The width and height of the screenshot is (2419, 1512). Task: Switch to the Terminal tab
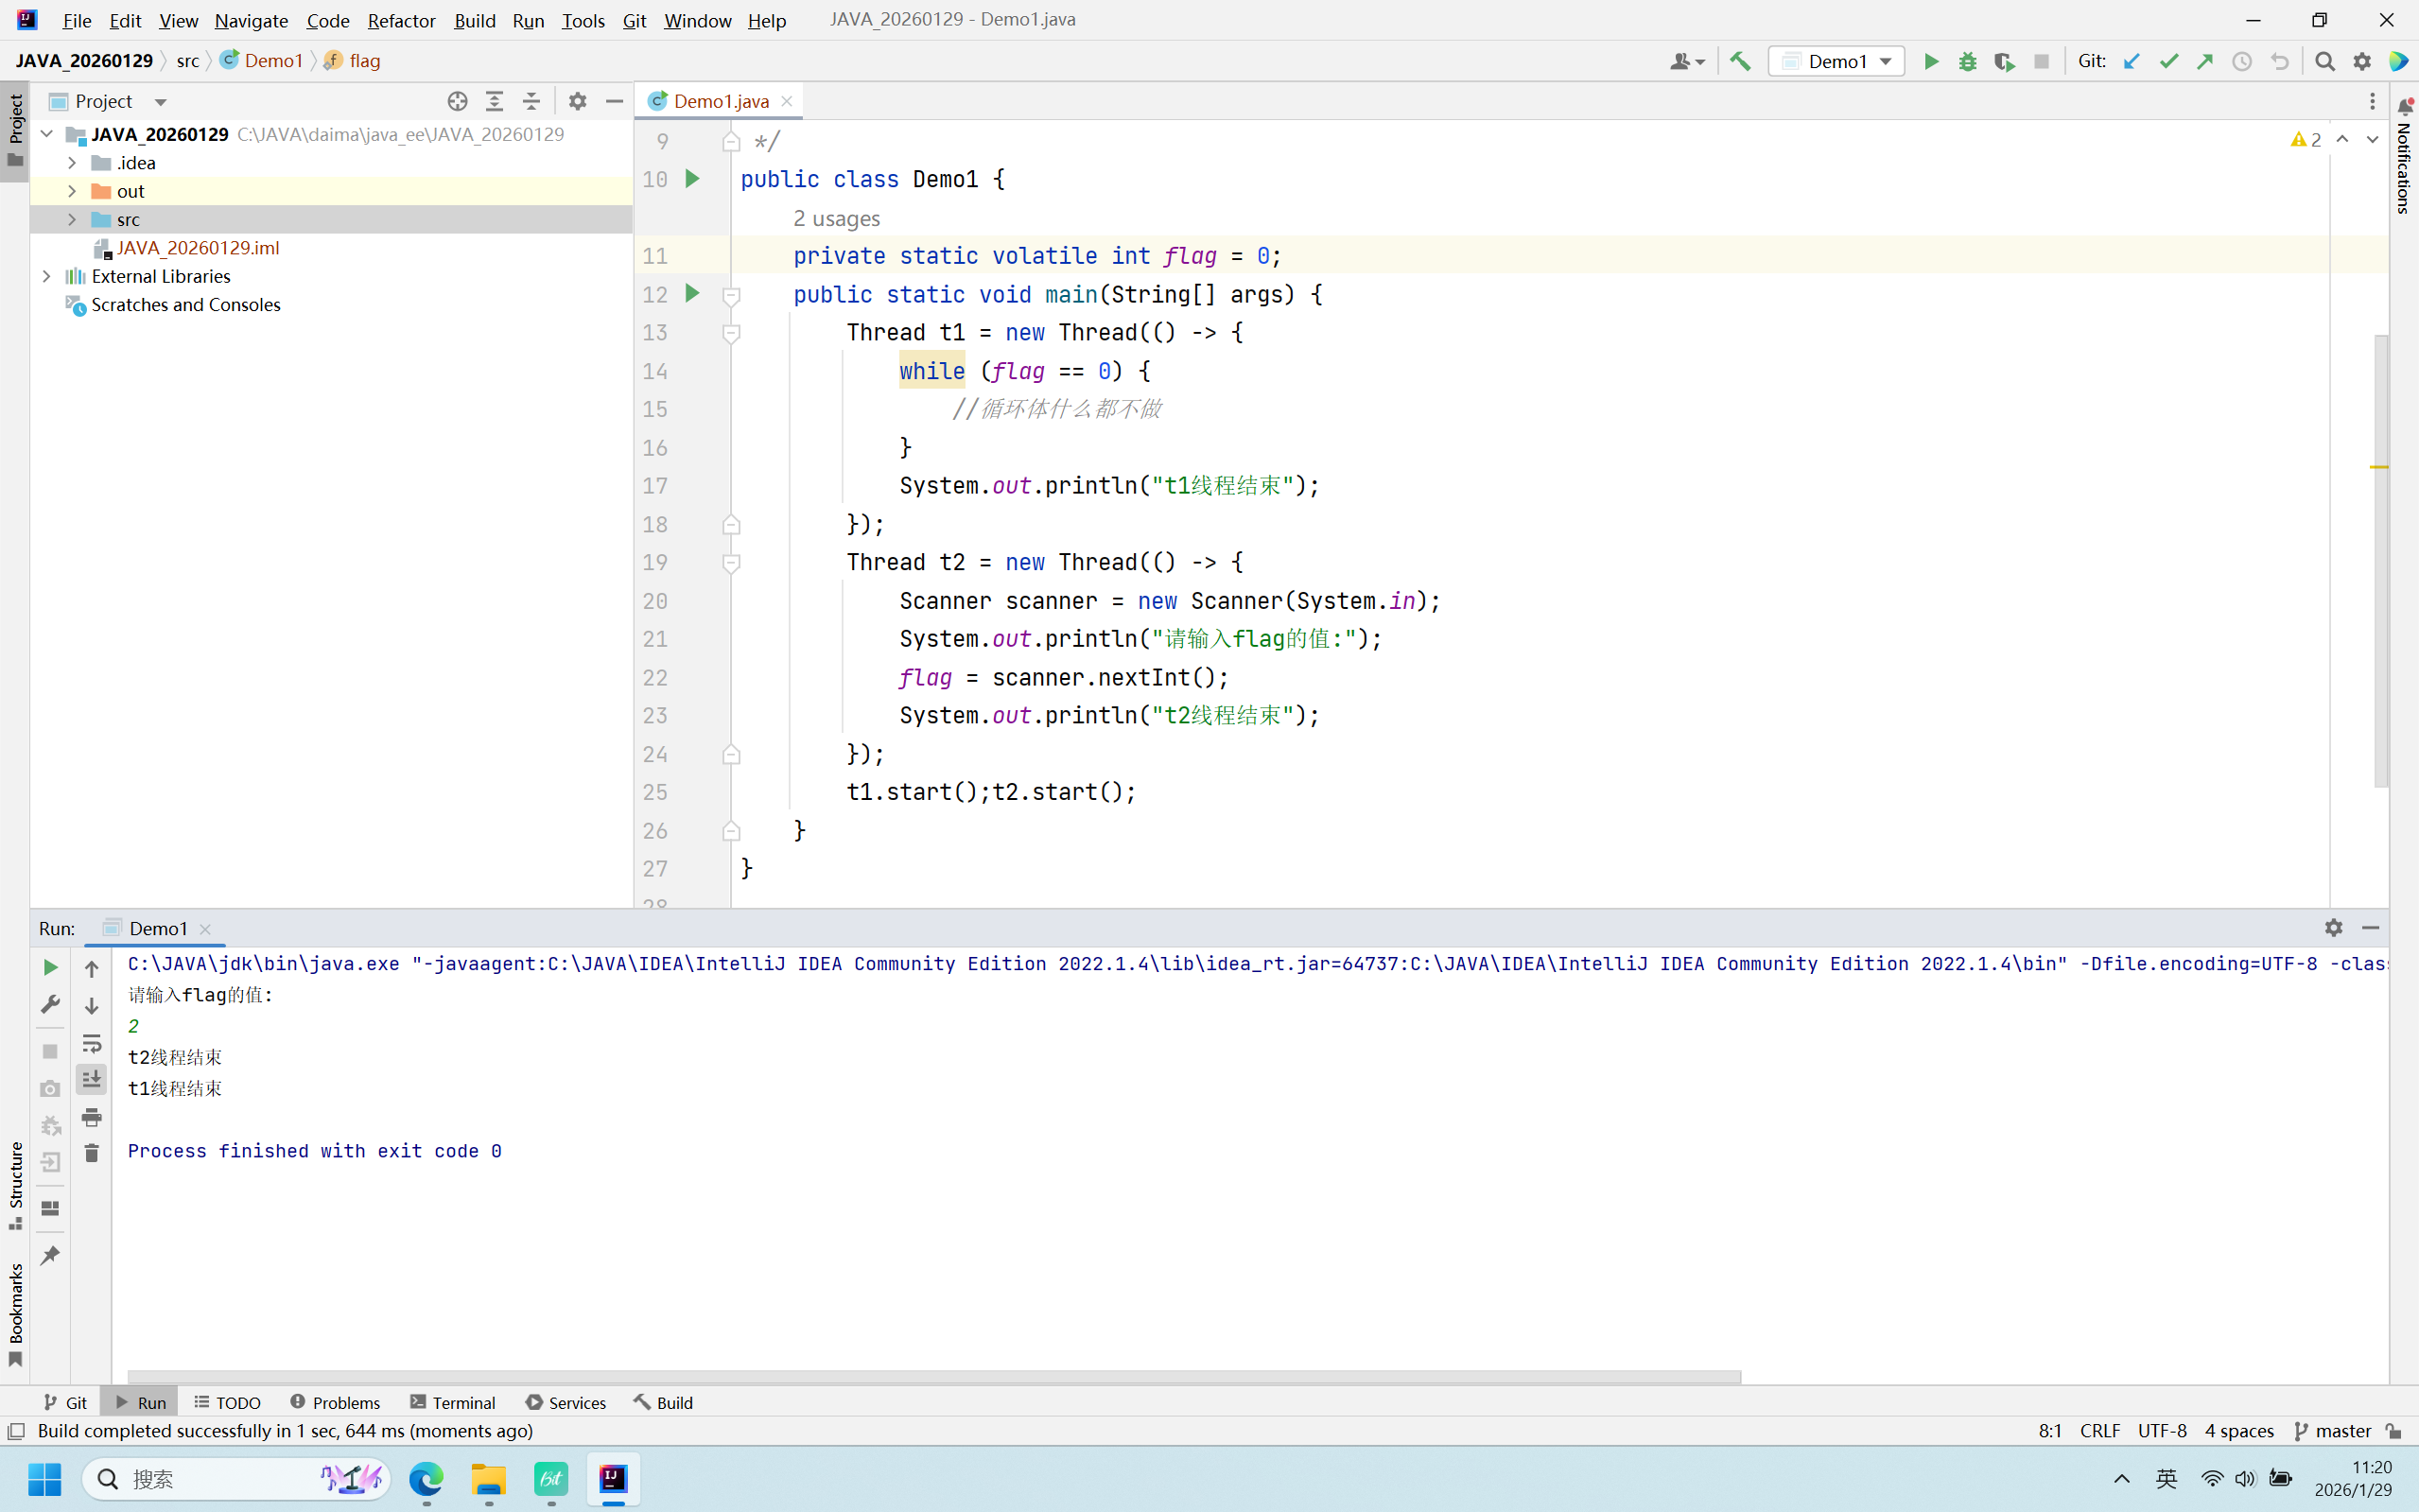452,1402
